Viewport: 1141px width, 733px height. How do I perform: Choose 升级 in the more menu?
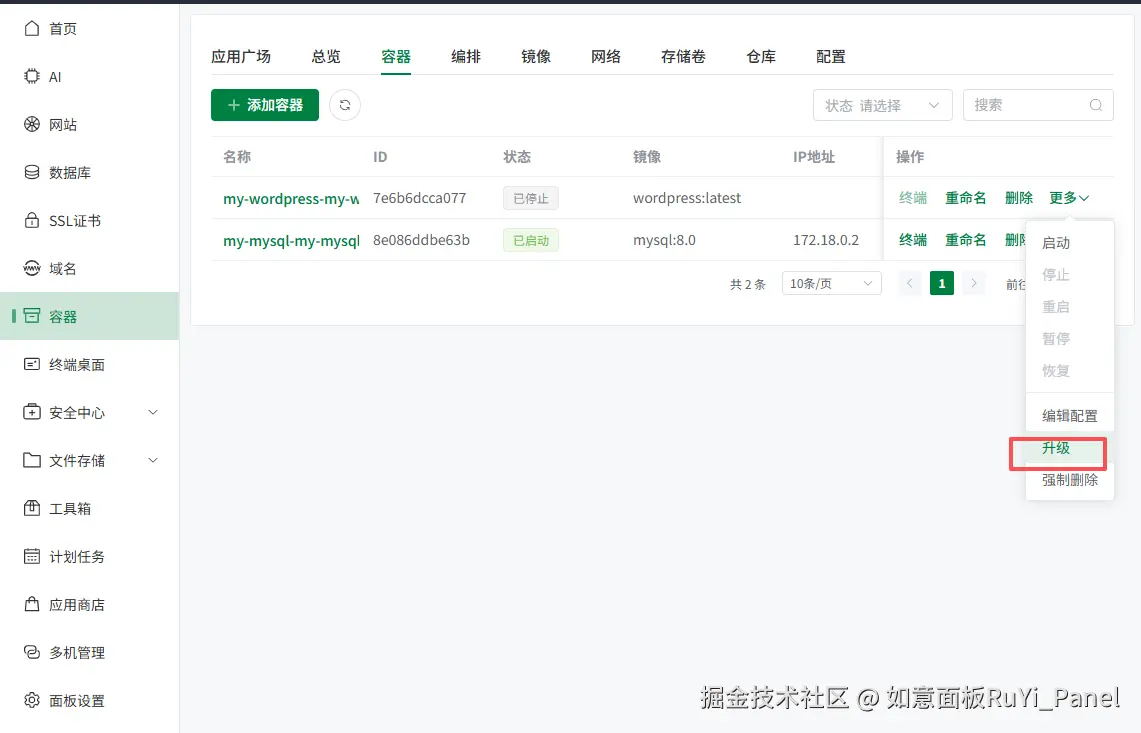click(1070, 448)
